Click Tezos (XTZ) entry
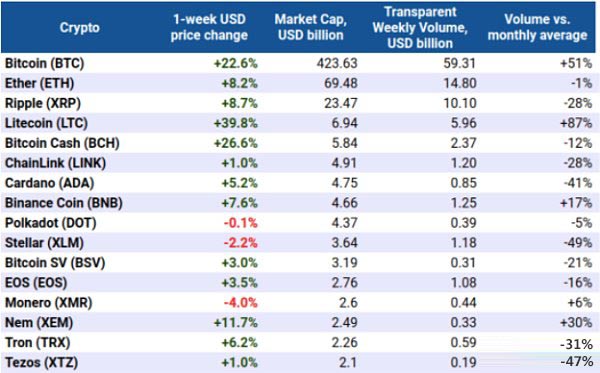600x373 pixels. [41, 362]
